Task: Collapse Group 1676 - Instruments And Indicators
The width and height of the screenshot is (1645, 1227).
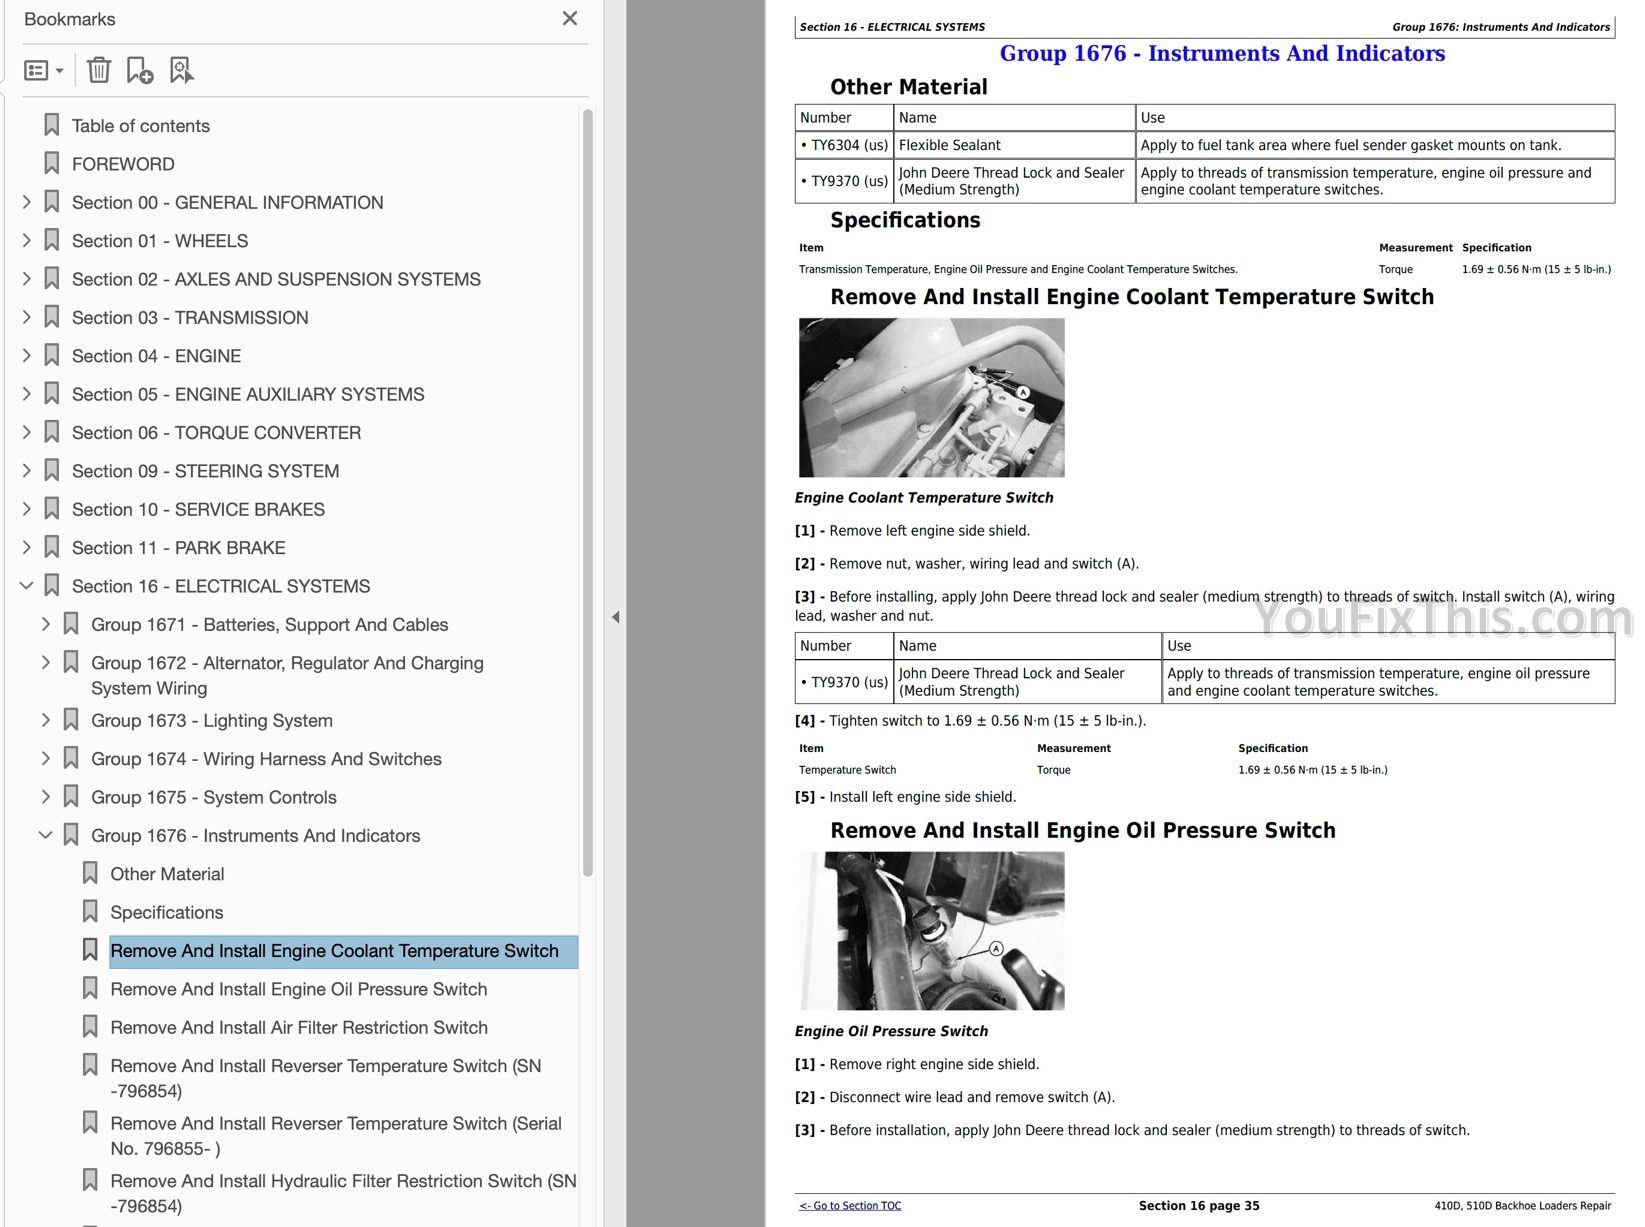Action: [x=46, y=835]
